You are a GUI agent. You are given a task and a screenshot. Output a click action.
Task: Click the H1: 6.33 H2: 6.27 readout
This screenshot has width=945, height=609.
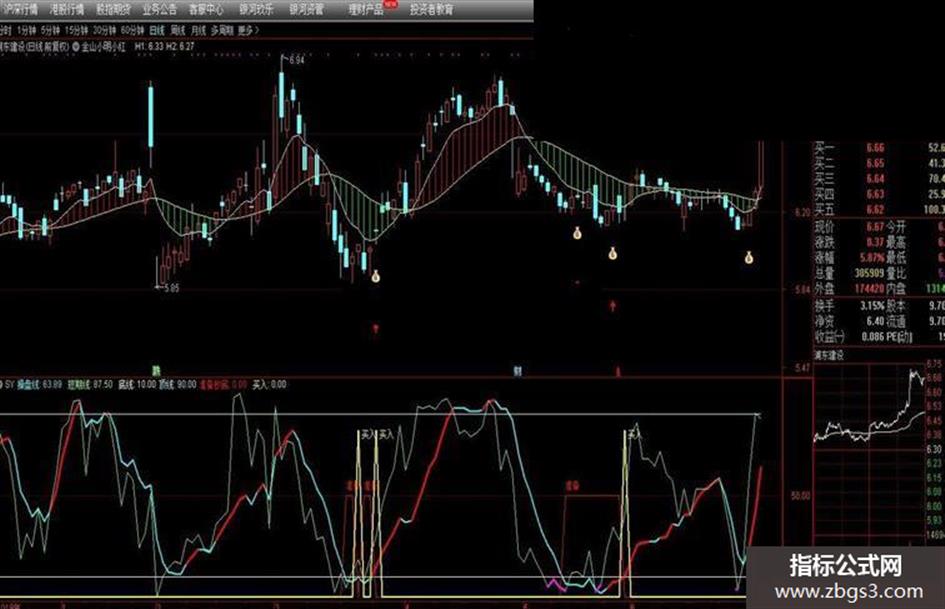tap(165, 46)
